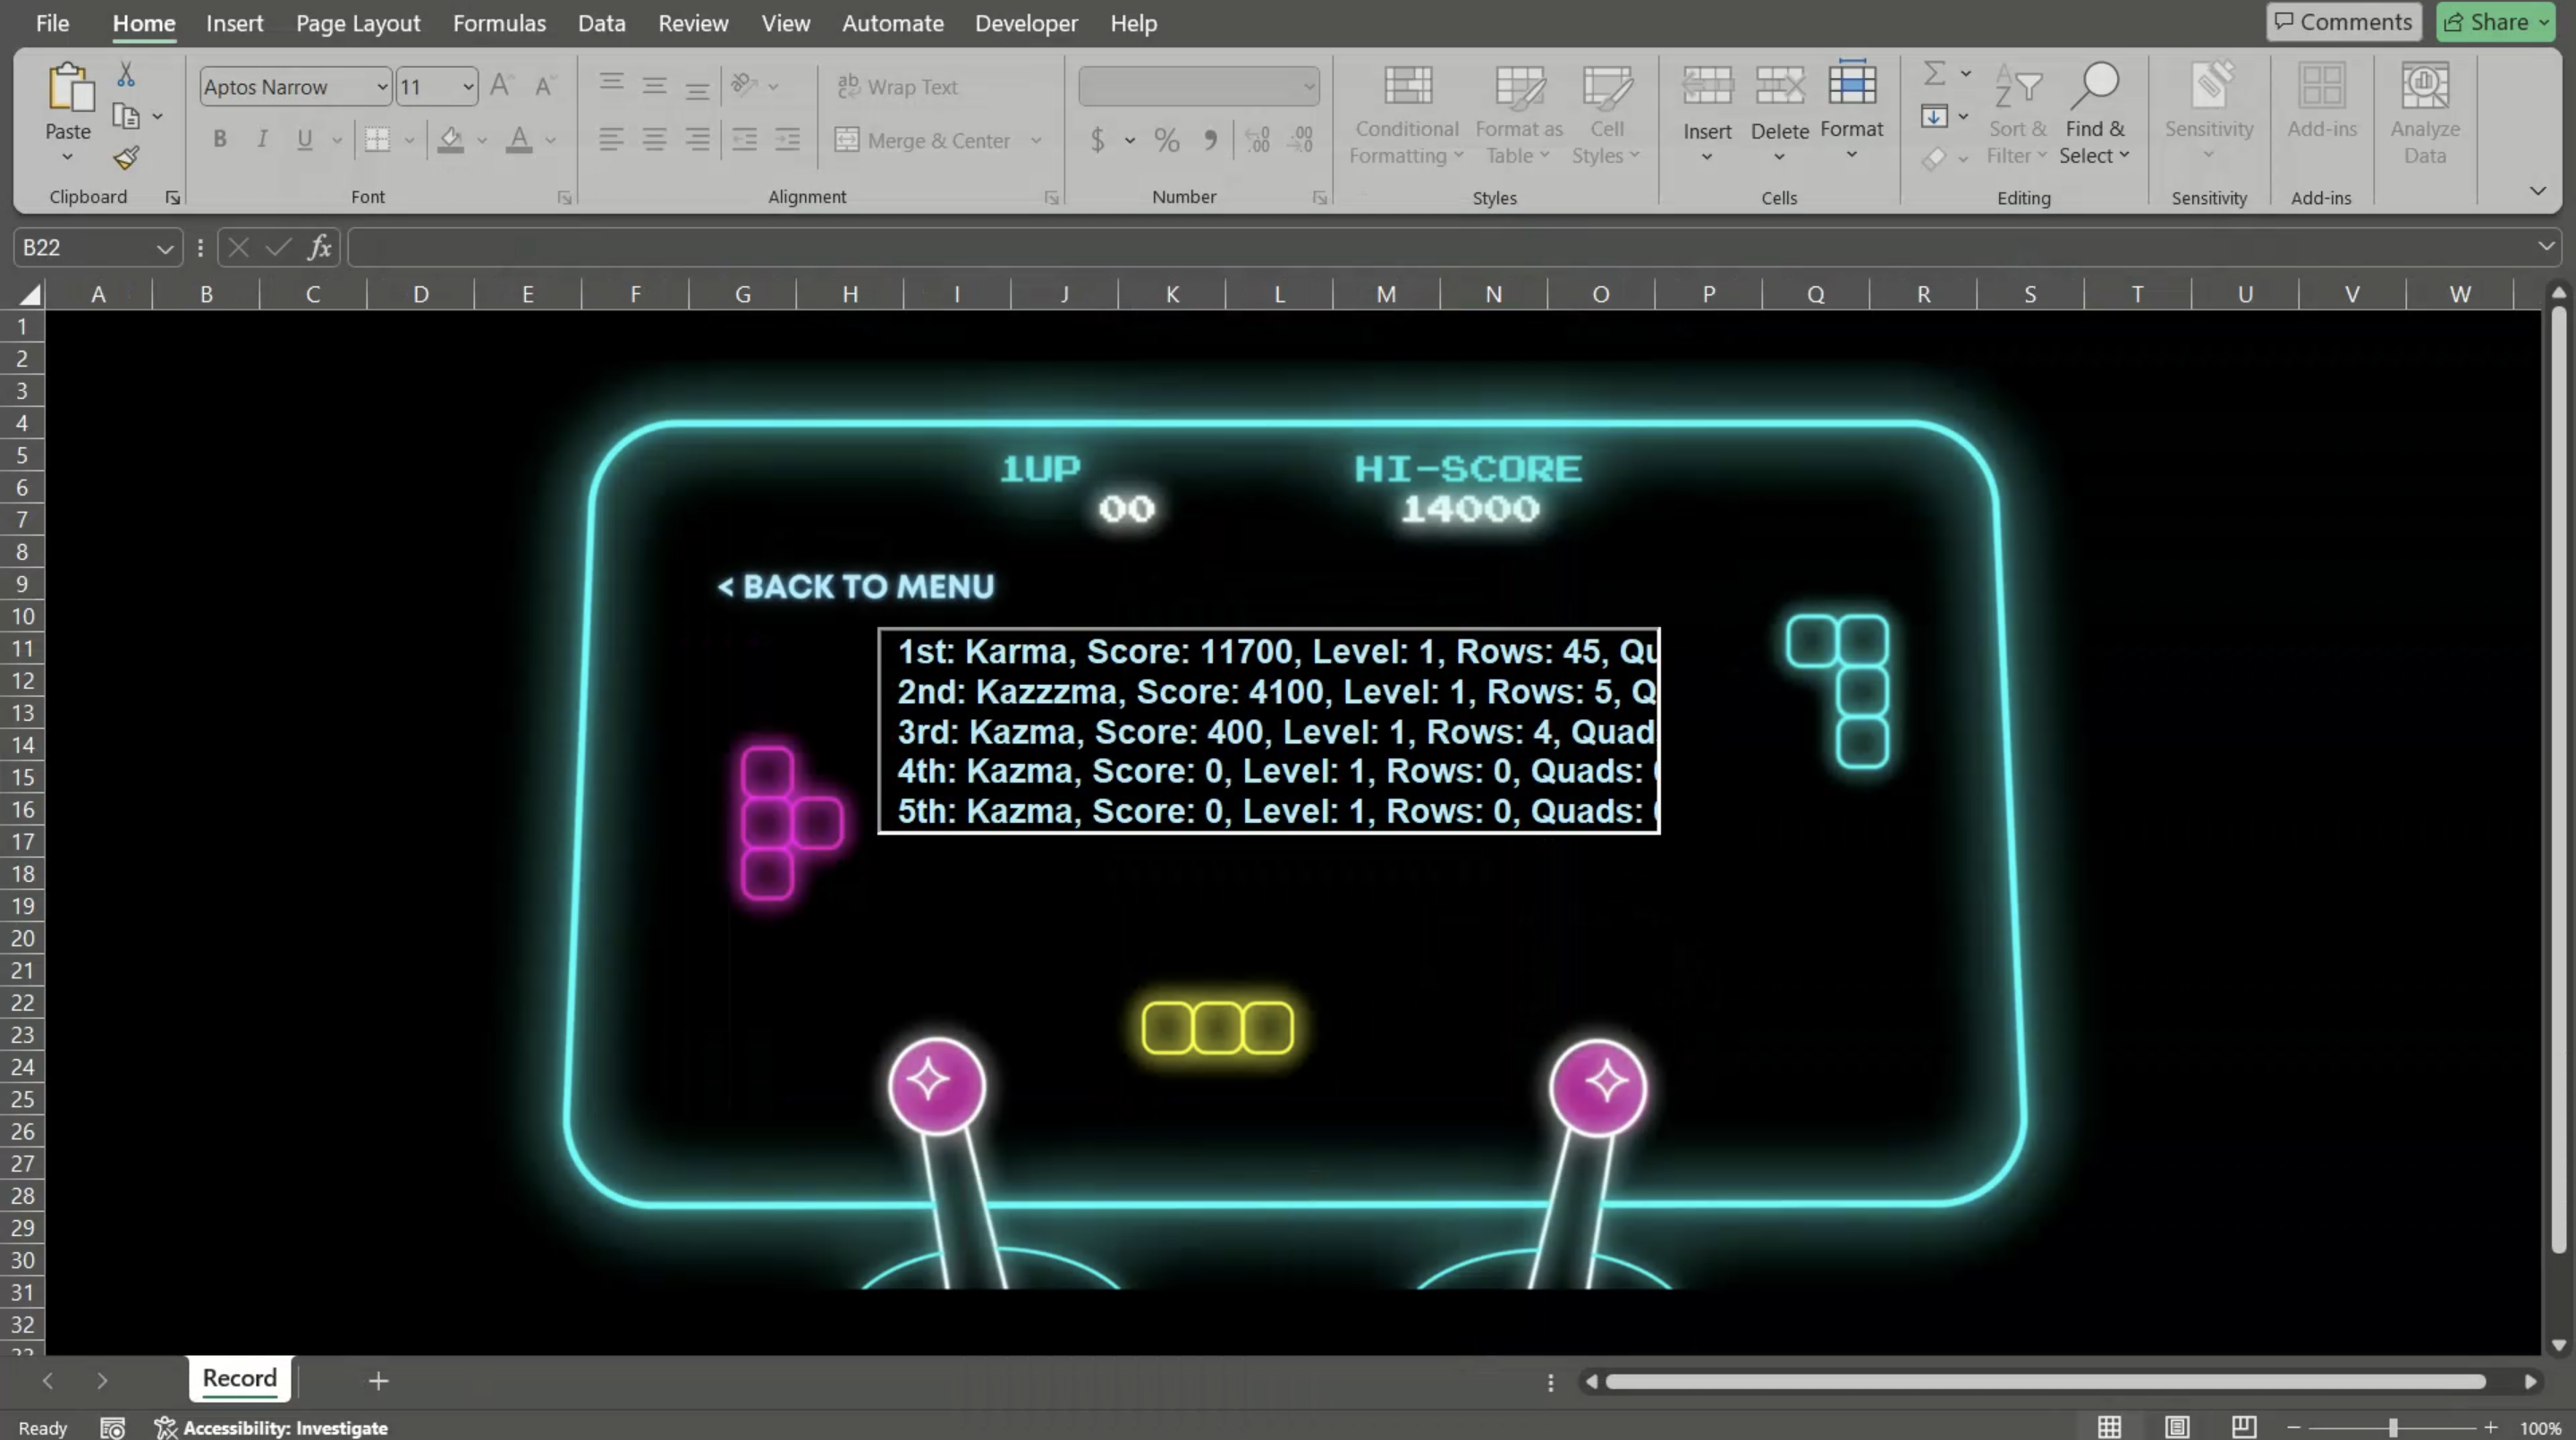Open the number format dropdown

tap(1308, 87)
